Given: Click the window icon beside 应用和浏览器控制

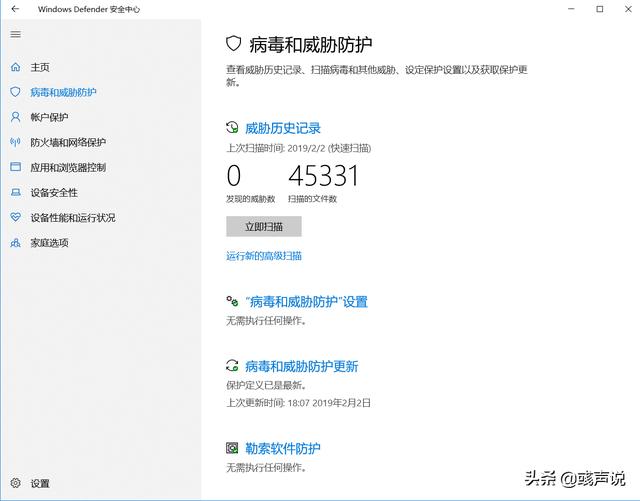Looking at the screenshot, I should tap(16, 167).
